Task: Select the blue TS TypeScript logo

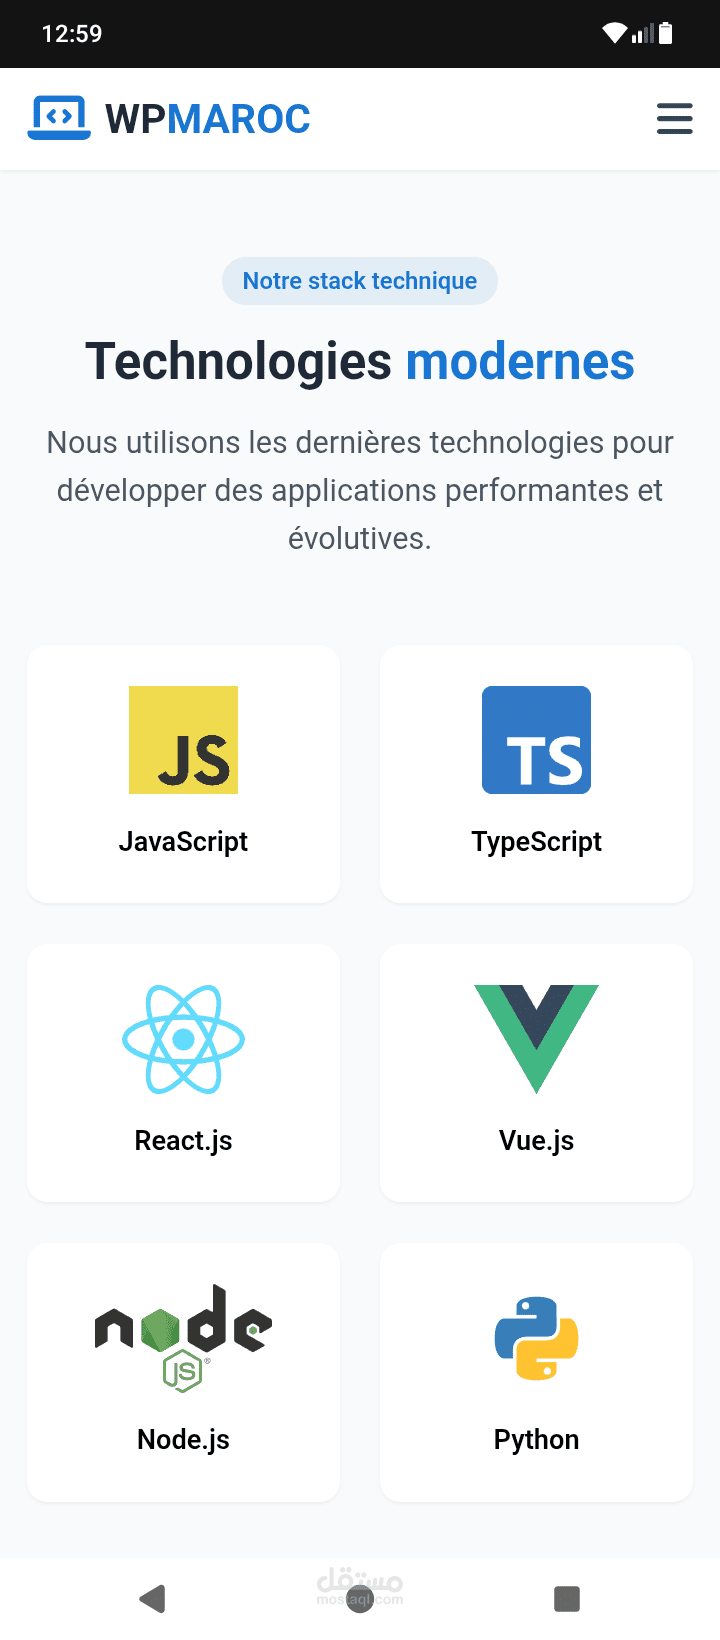Action: click(536, 740)
